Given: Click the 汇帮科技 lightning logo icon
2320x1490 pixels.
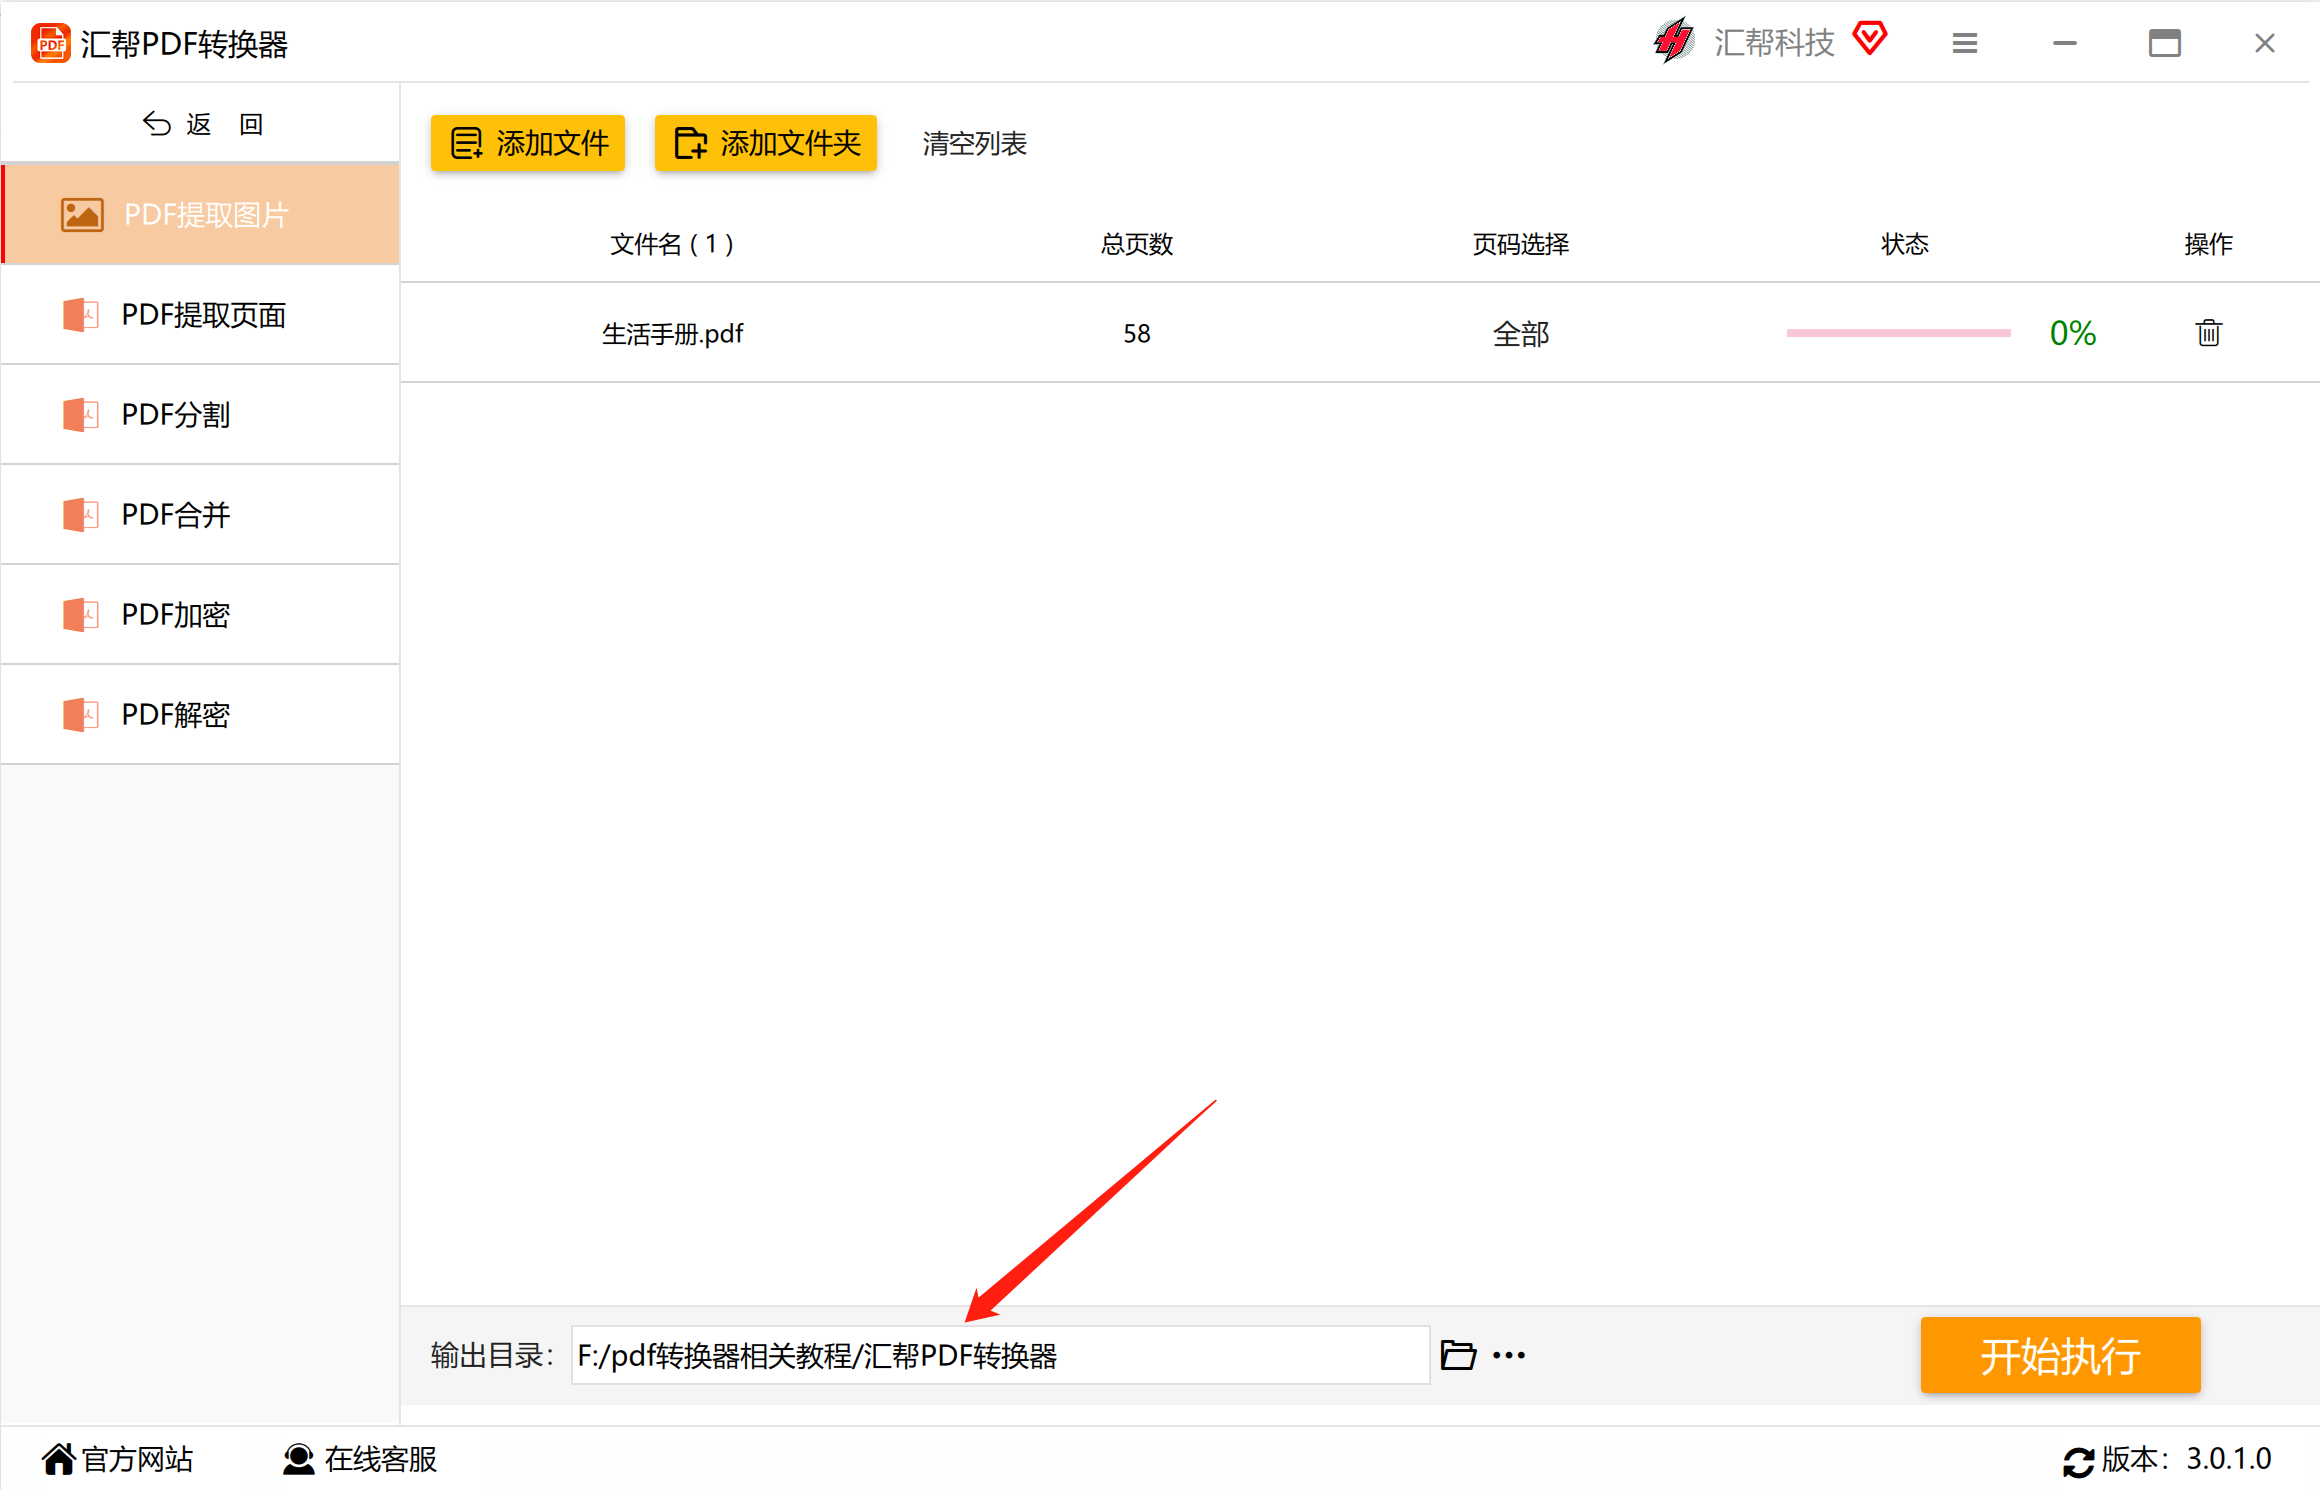Looking at the screenshot, I should point(1674,41).
